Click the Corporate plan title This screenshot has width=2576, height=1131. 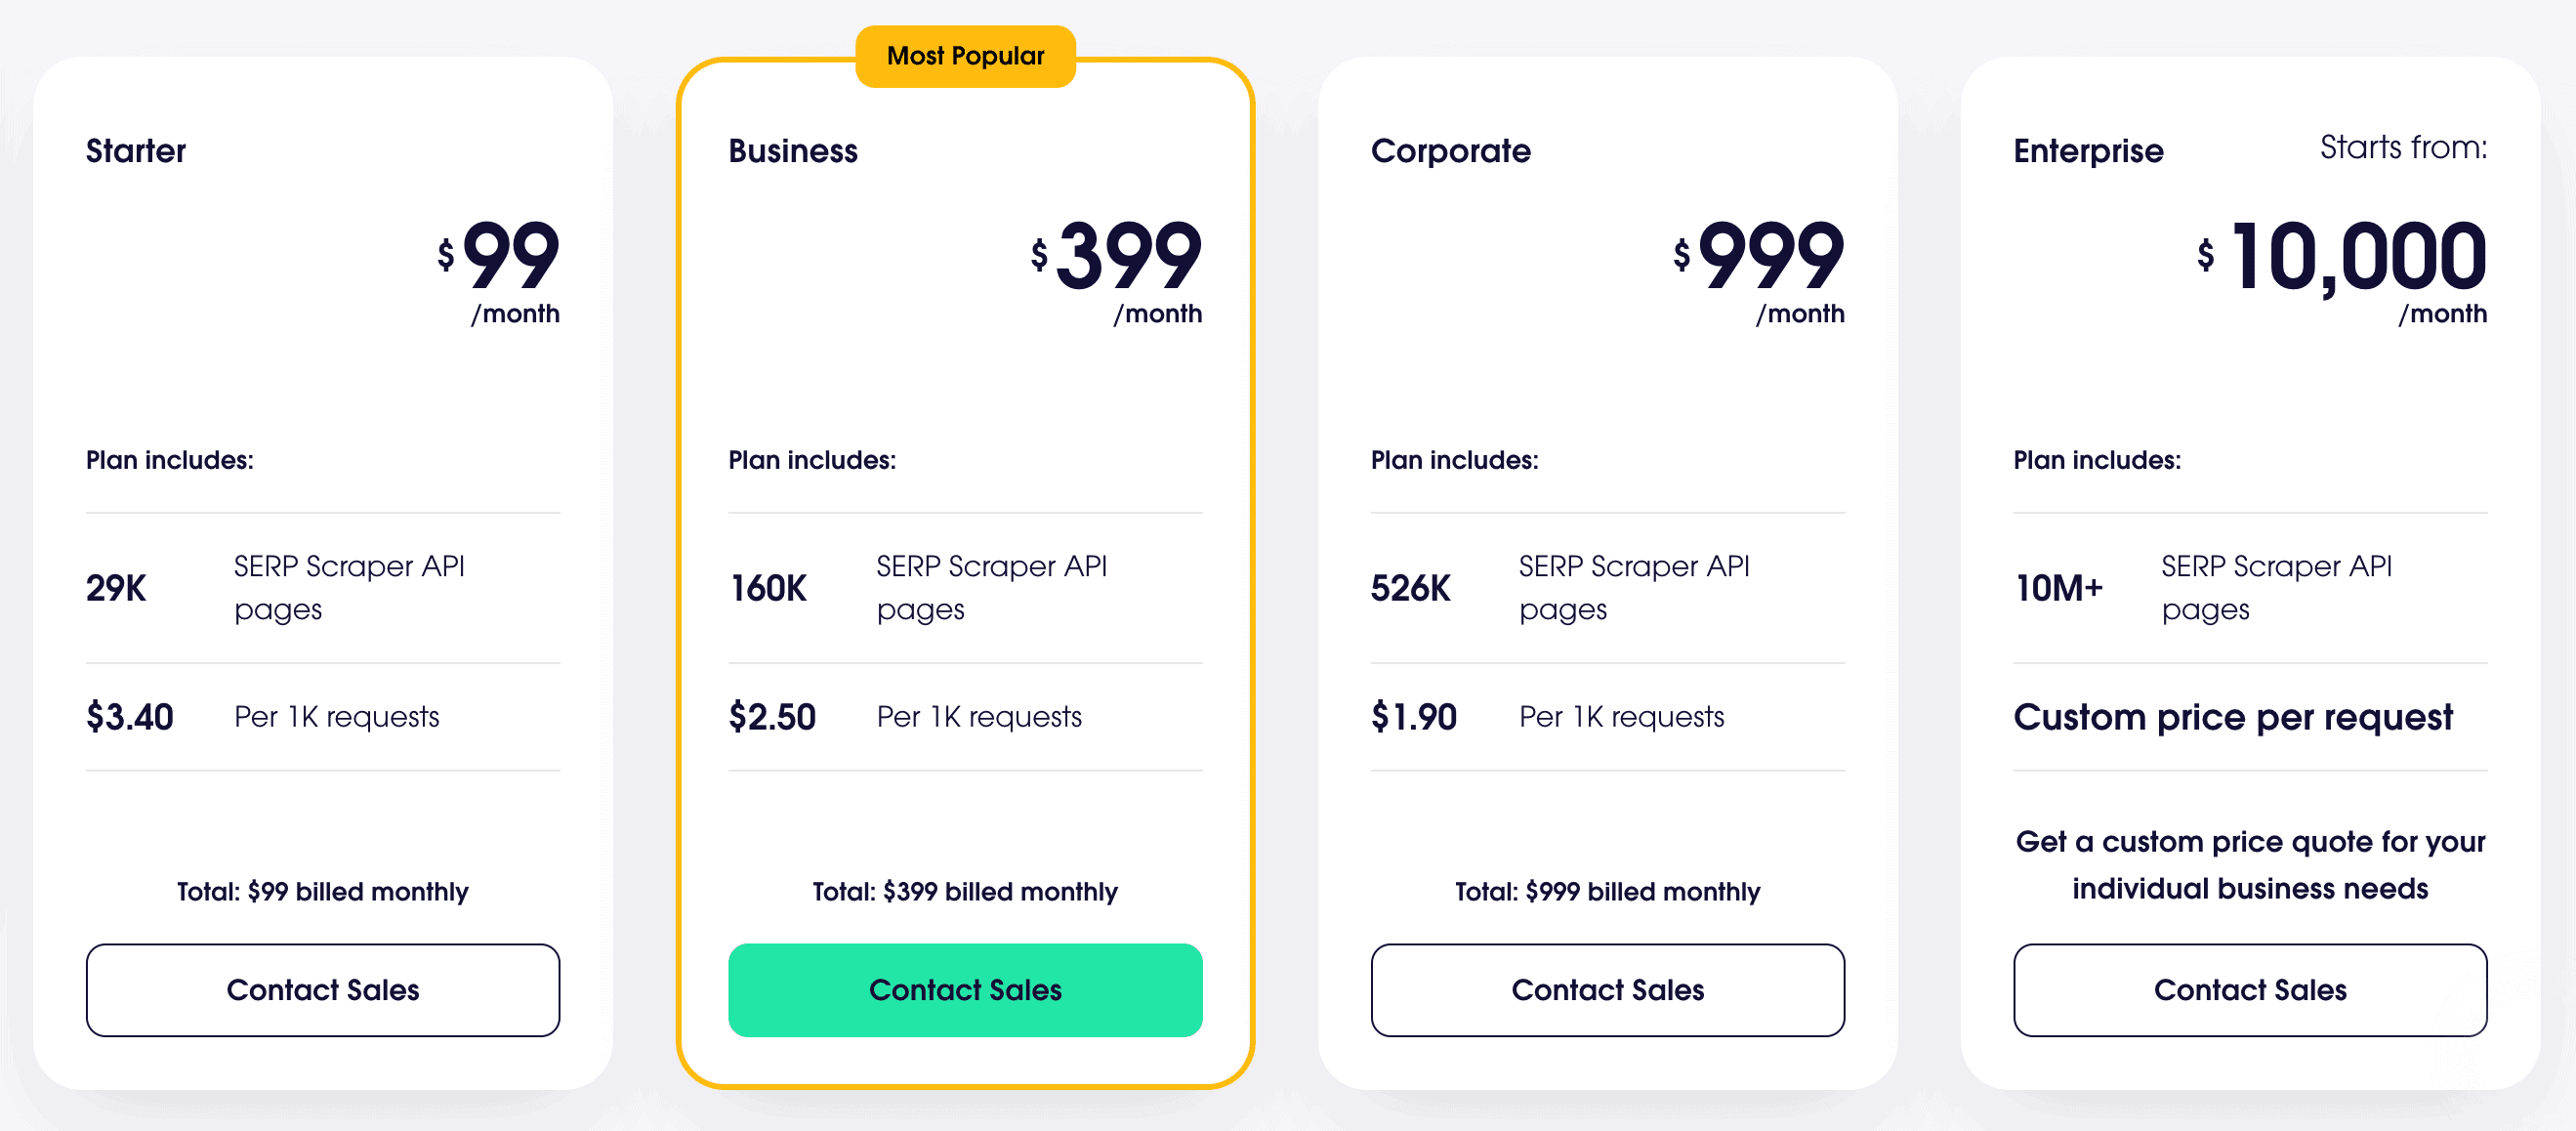(x=1450, y=151)
